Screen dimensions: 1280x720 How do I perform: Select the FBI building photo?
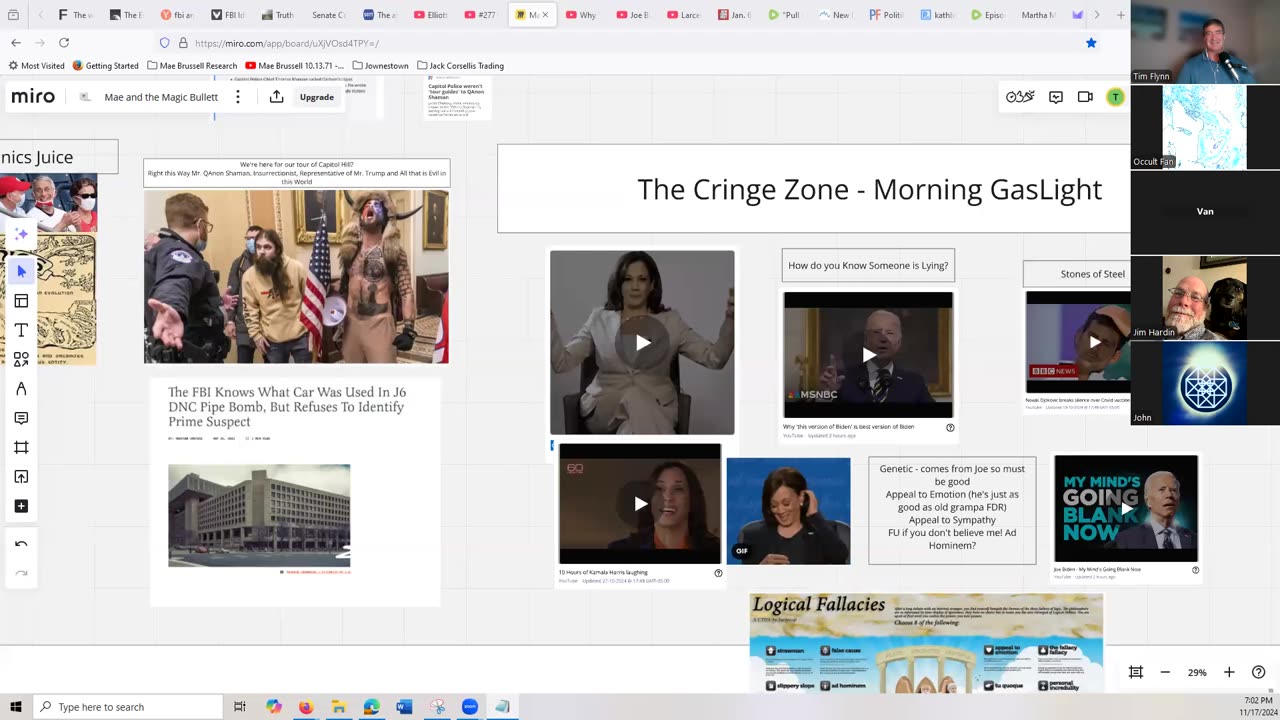tap(259, 515)
